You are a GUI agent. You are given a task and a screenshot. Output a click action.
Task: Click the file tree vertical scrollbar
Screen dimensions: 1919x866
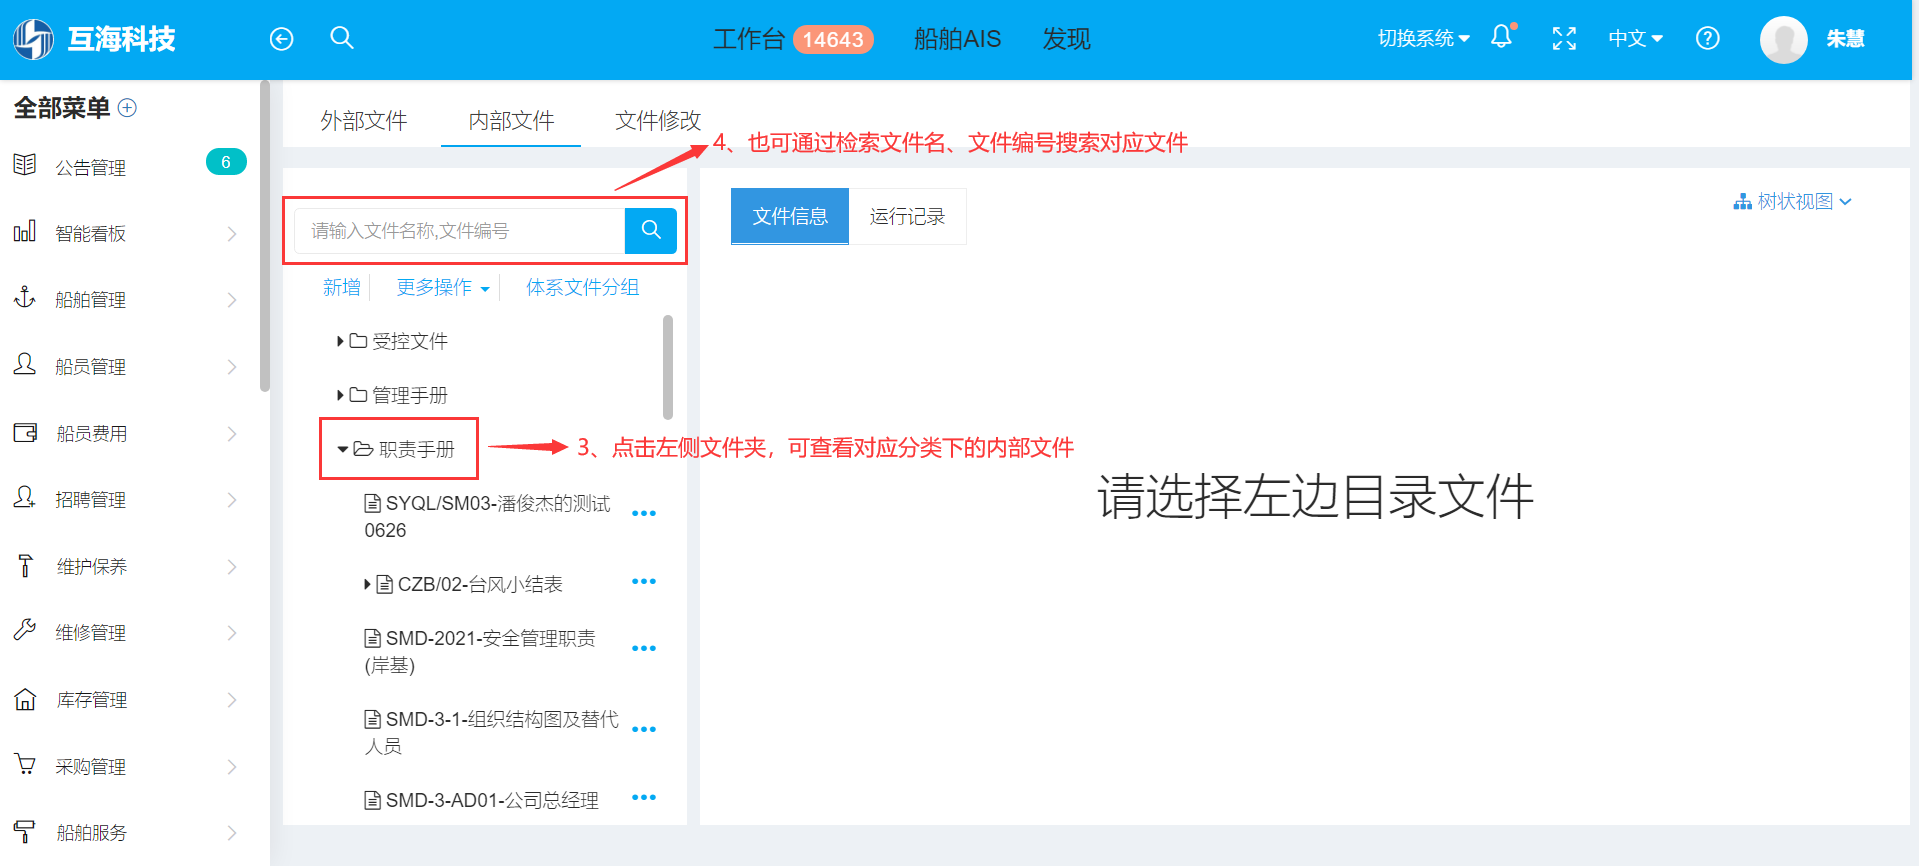tap(668, 367)
